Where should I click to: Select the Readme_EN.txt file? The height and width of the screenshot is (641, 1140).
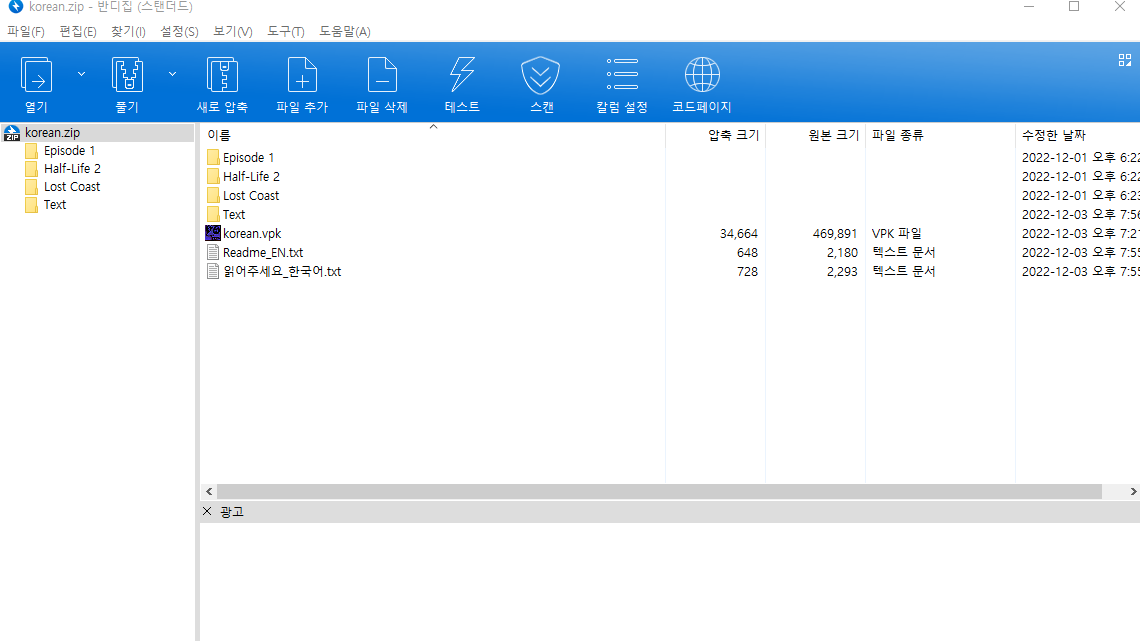(262, 252)
